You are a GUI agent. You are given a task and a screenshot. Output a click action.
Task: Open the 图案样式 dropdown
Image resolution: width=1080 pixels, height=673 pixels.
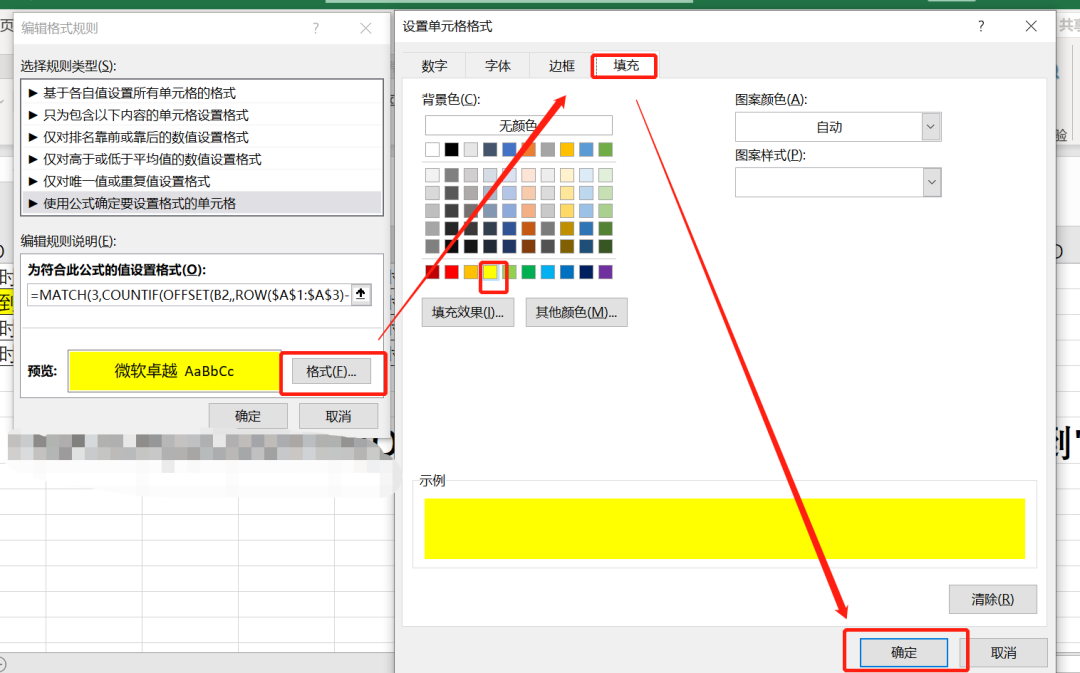(x=931, y=183)
